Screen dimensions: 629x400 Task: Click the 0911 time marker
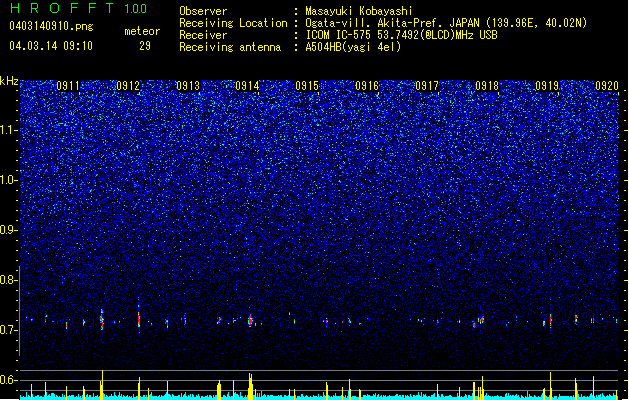pyautogui.click(x=68, y=86)
